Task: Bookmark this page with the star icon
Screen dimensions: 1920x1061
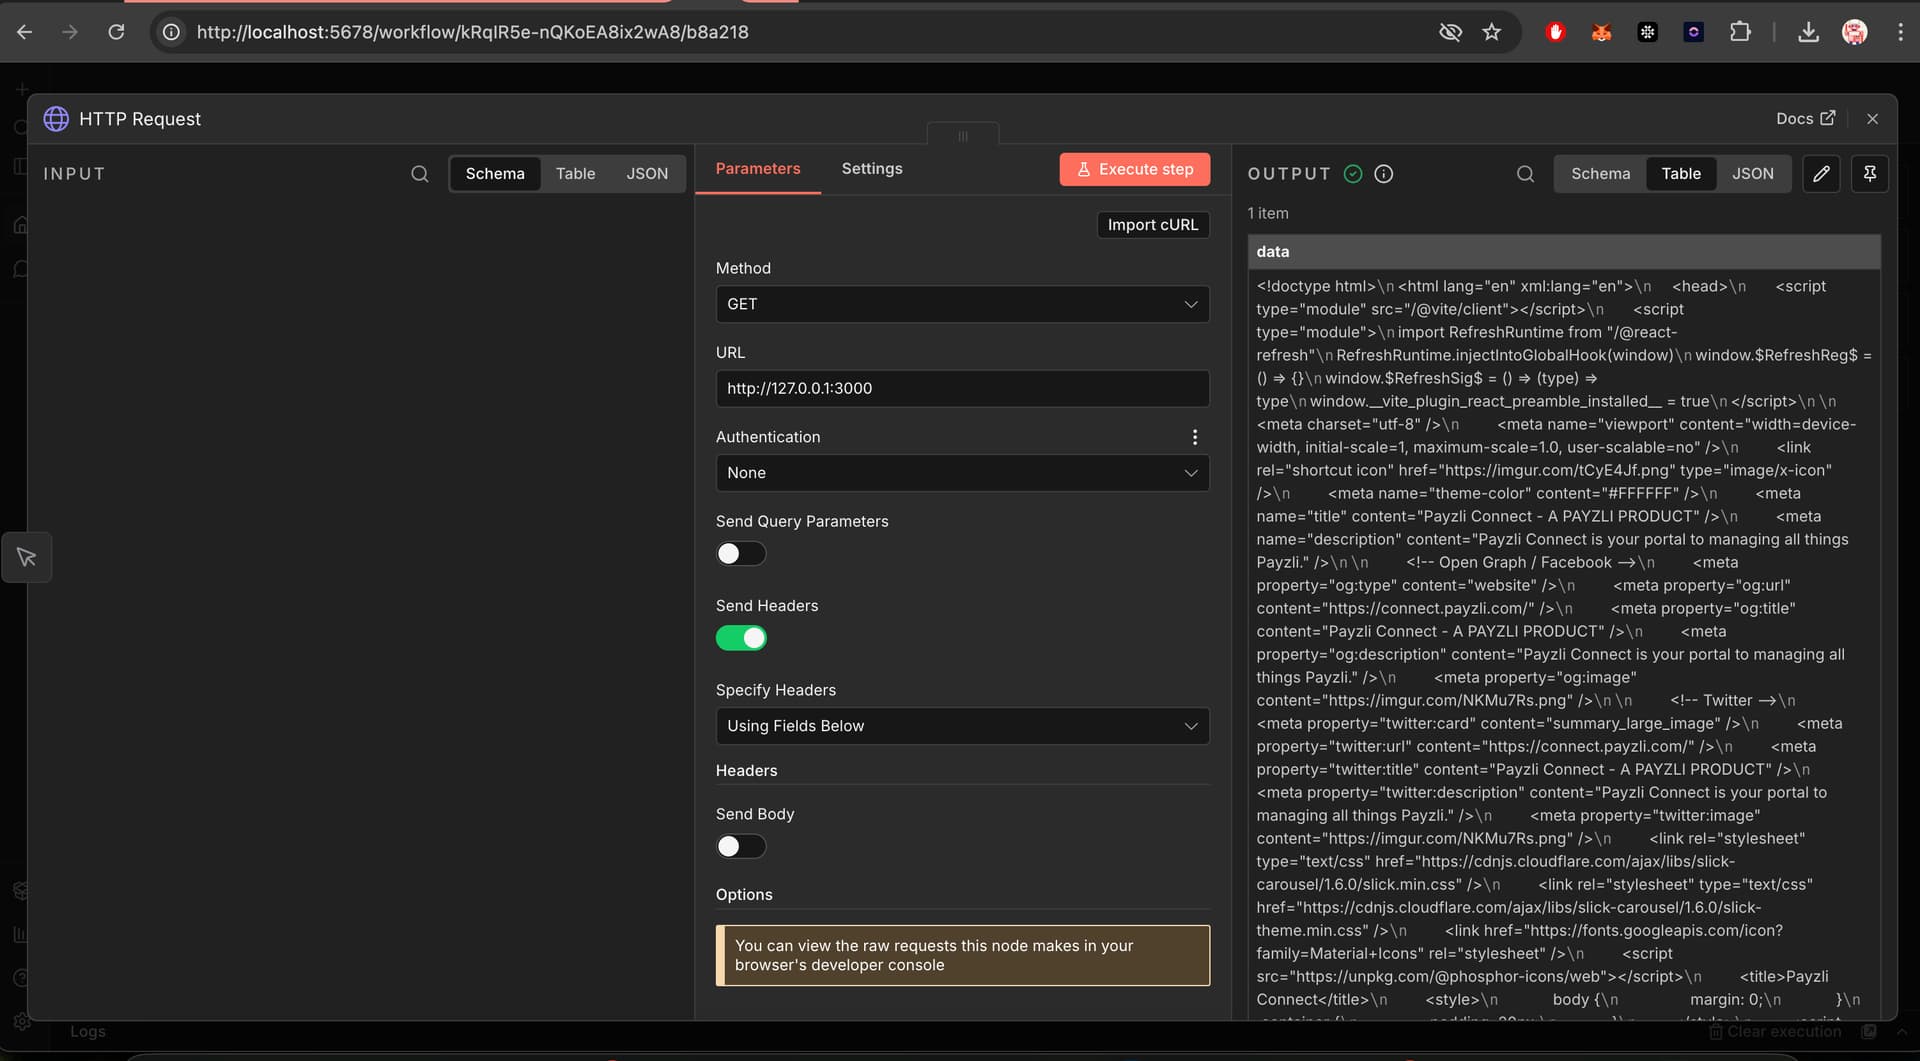Action: pos(1492,32)
